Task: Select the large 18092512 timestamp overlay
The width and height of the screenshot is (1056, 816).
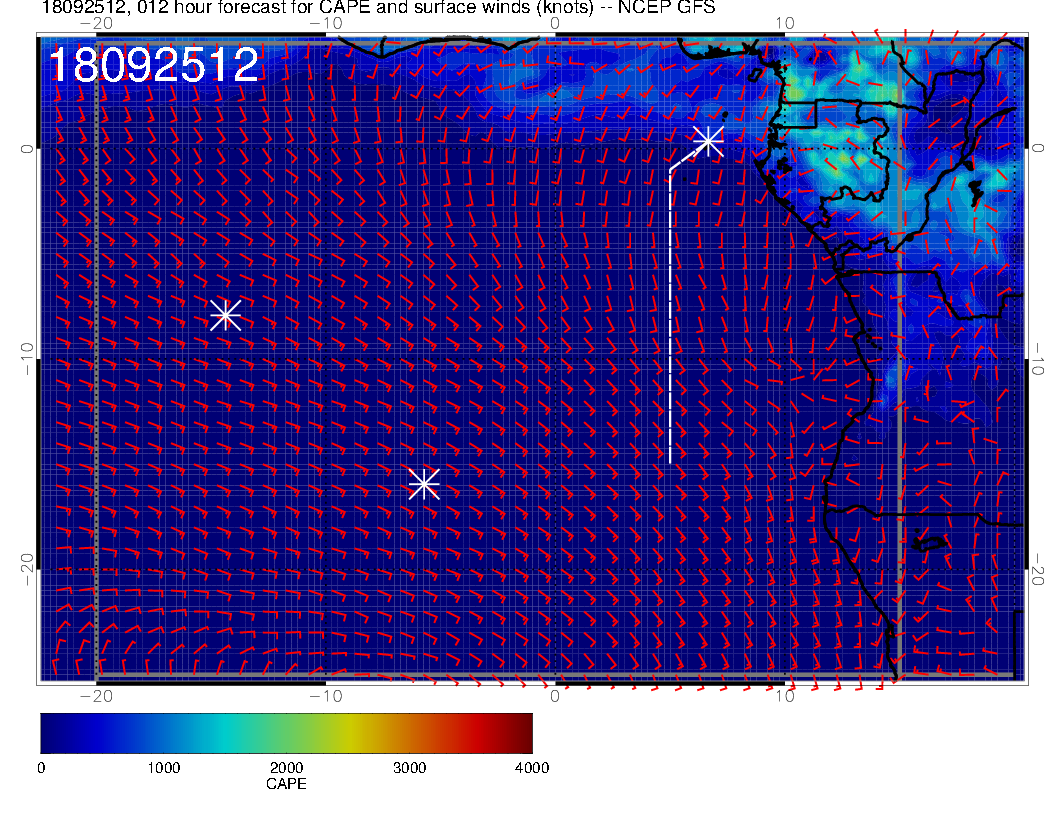Action: point(154,66)
